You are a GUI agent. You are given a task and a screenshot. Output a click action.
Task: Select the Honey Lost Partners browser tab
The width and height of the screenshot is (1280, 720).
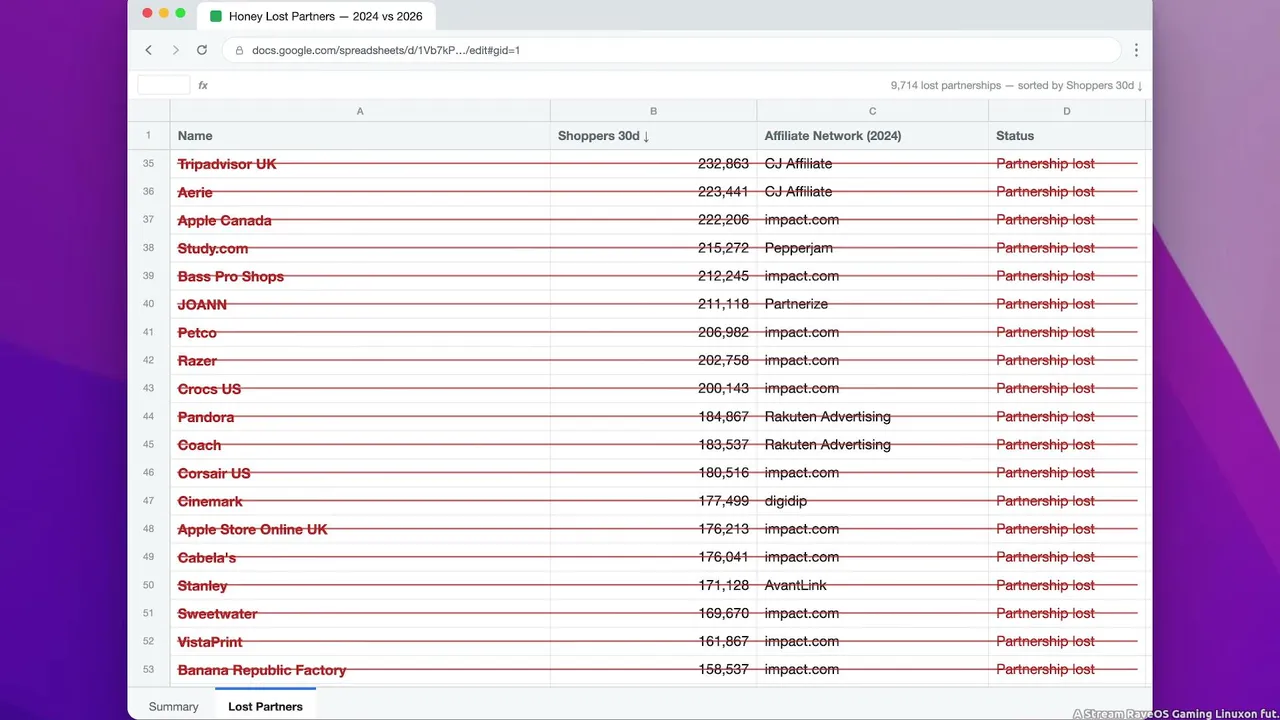click(317, 16)
